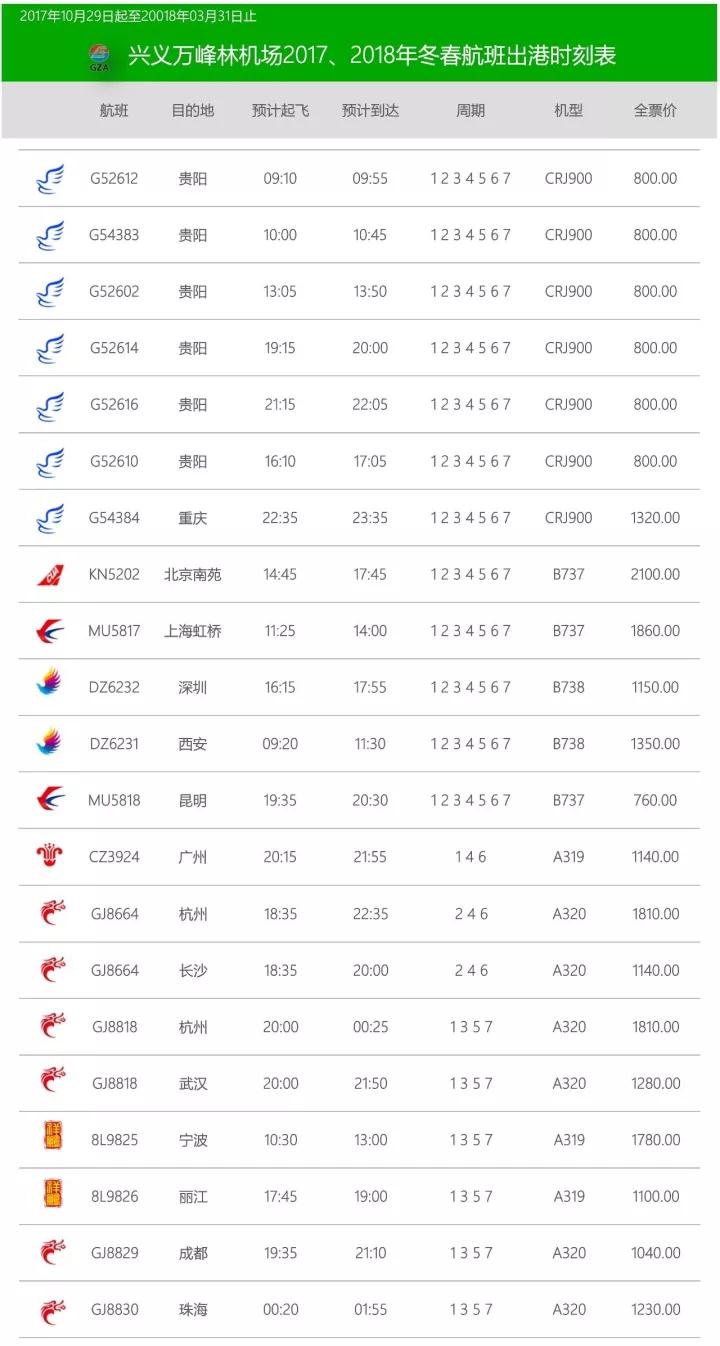Image resolution: width=720 pixels, height=1346 pixels.
Task: Click the GZA airport logo in header
Action: [x=99, y=57]
